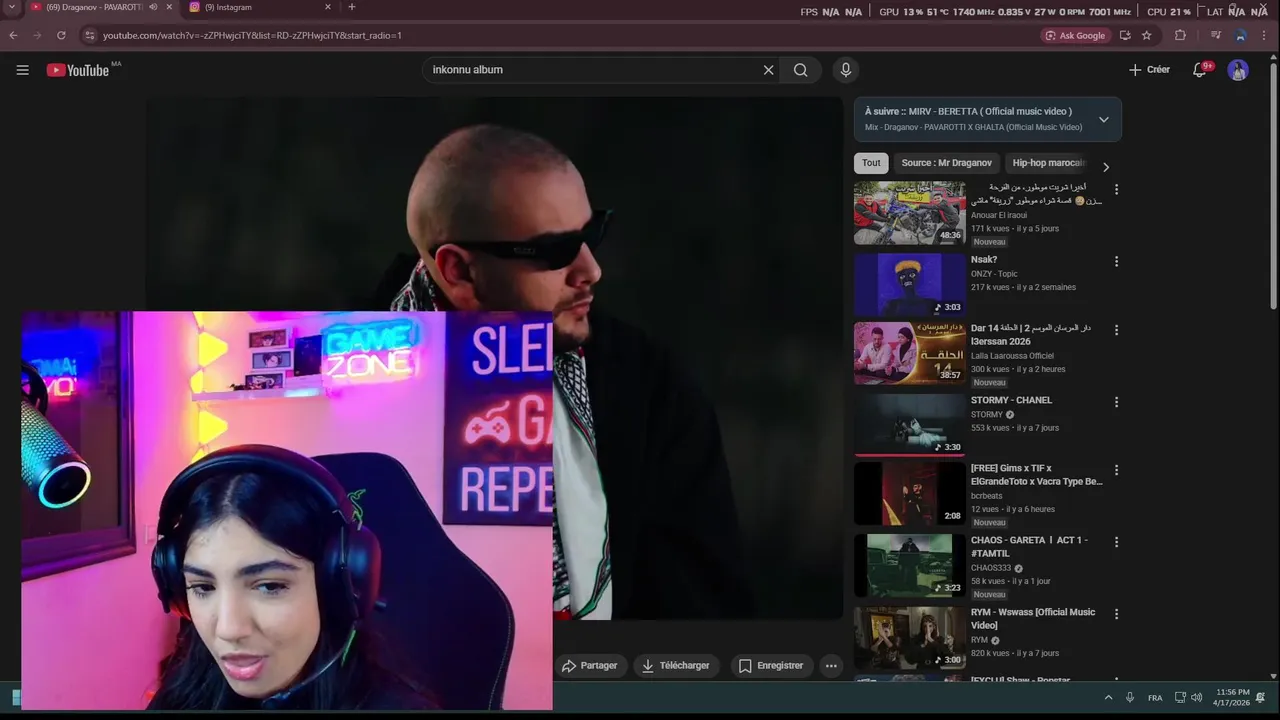The height and width of the screenshot is (720, 1280).
Task: Switch to the Instagram tab
Action: (261, 7)
